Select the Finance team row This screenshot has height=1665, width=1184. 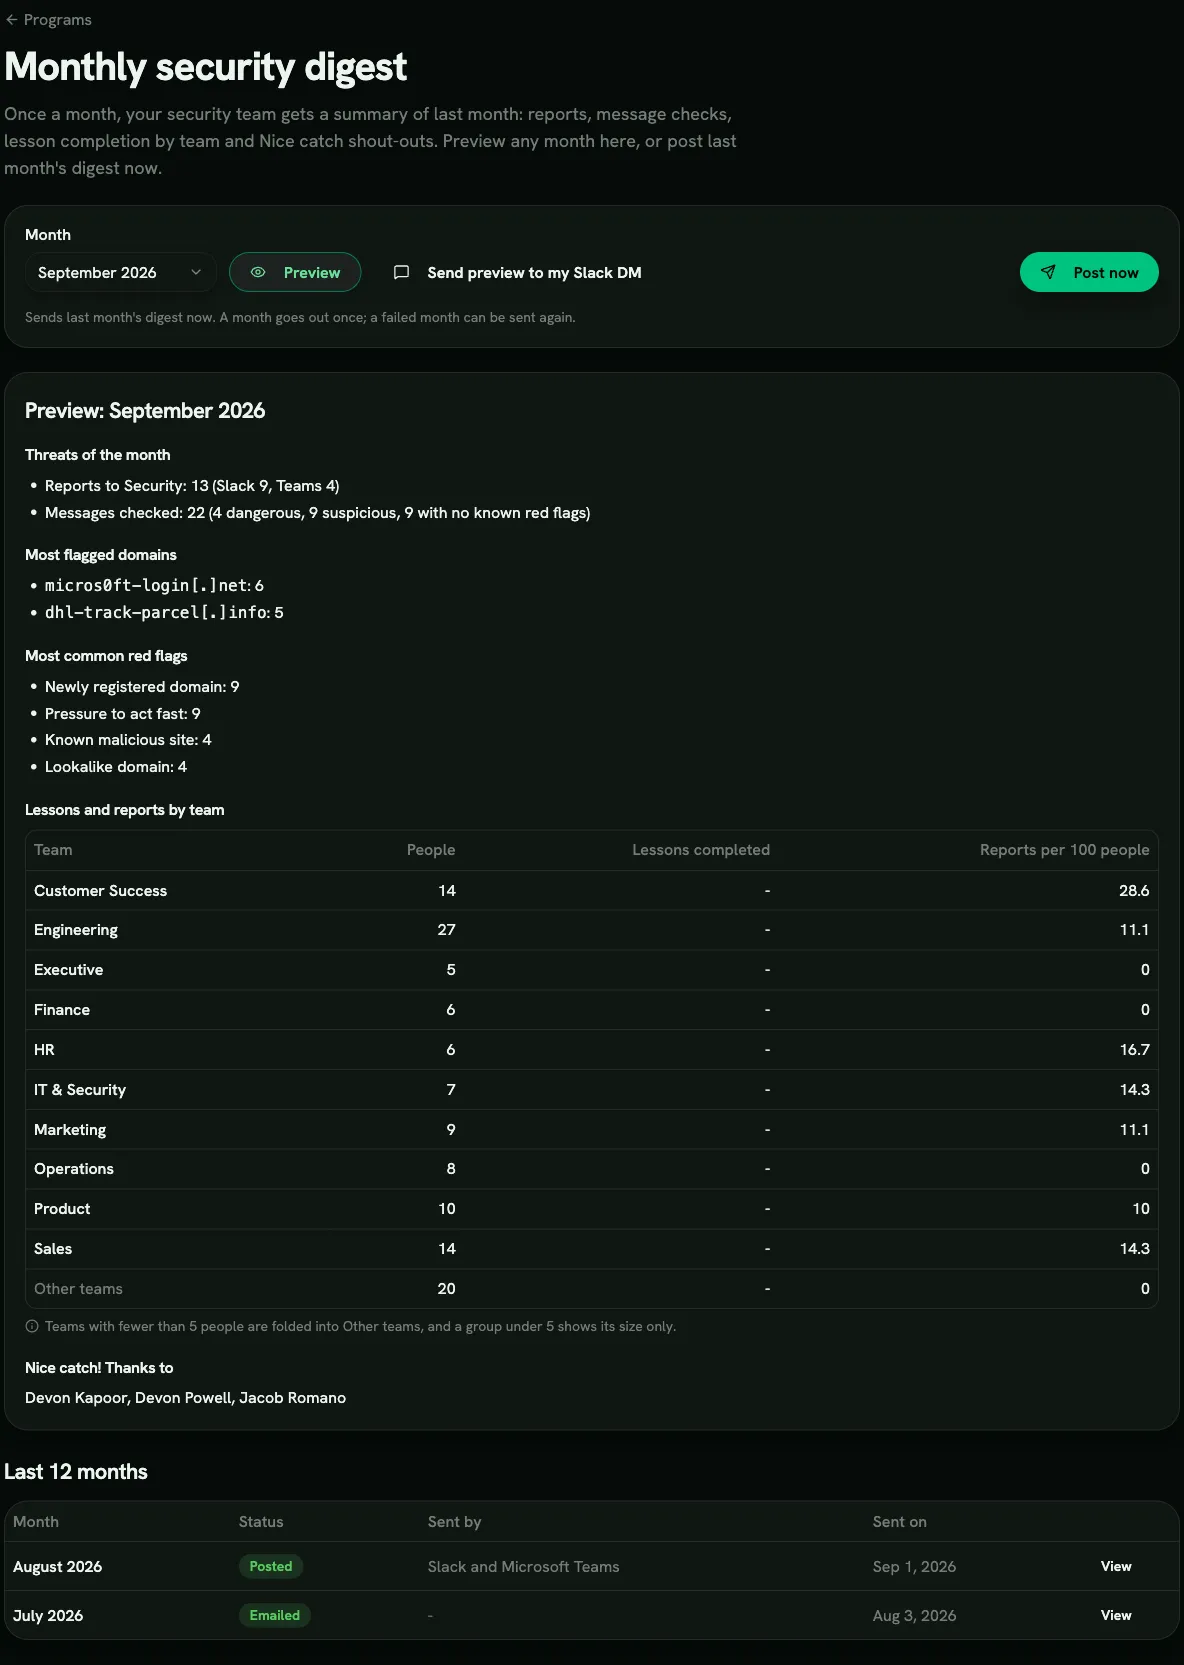click(592, 1010)
